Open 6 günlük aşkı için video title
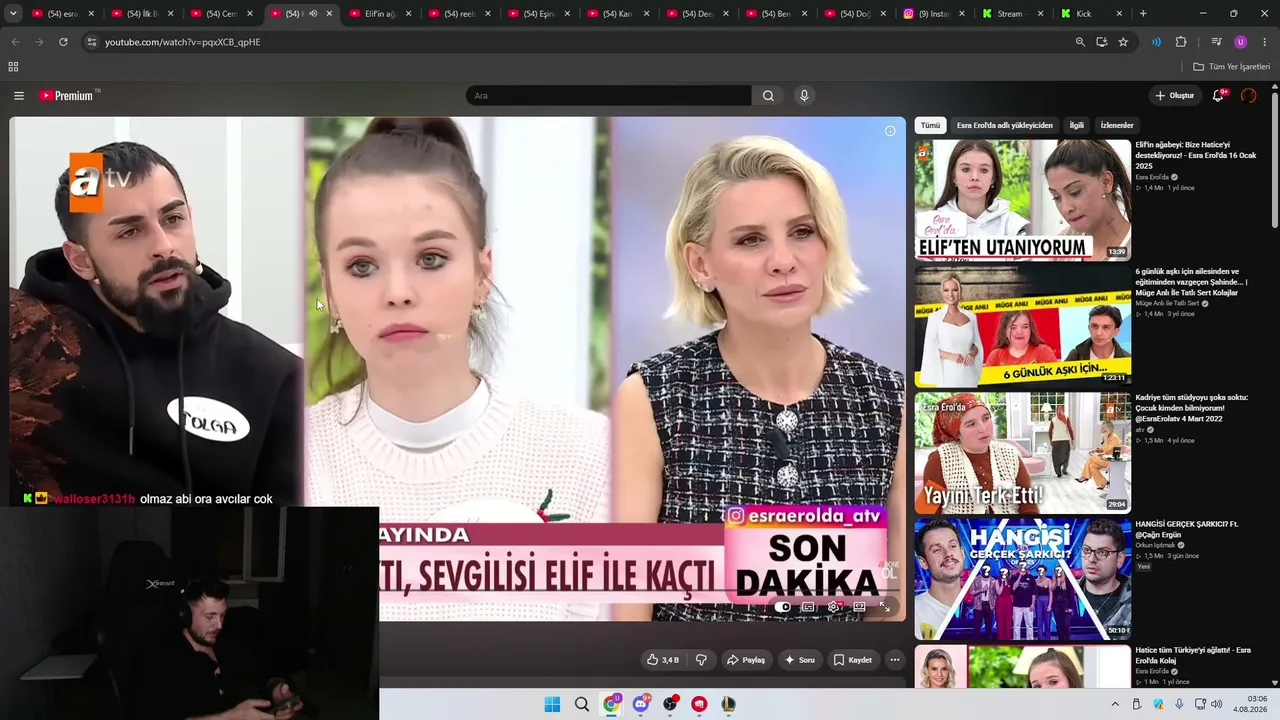Image resolution: width=1280 pixels, height=720 pixels. [1191, 282]
